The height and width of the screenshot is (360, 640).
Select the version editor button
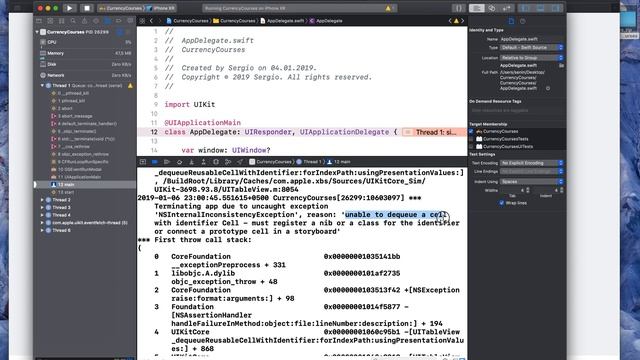tap(507, 8)
